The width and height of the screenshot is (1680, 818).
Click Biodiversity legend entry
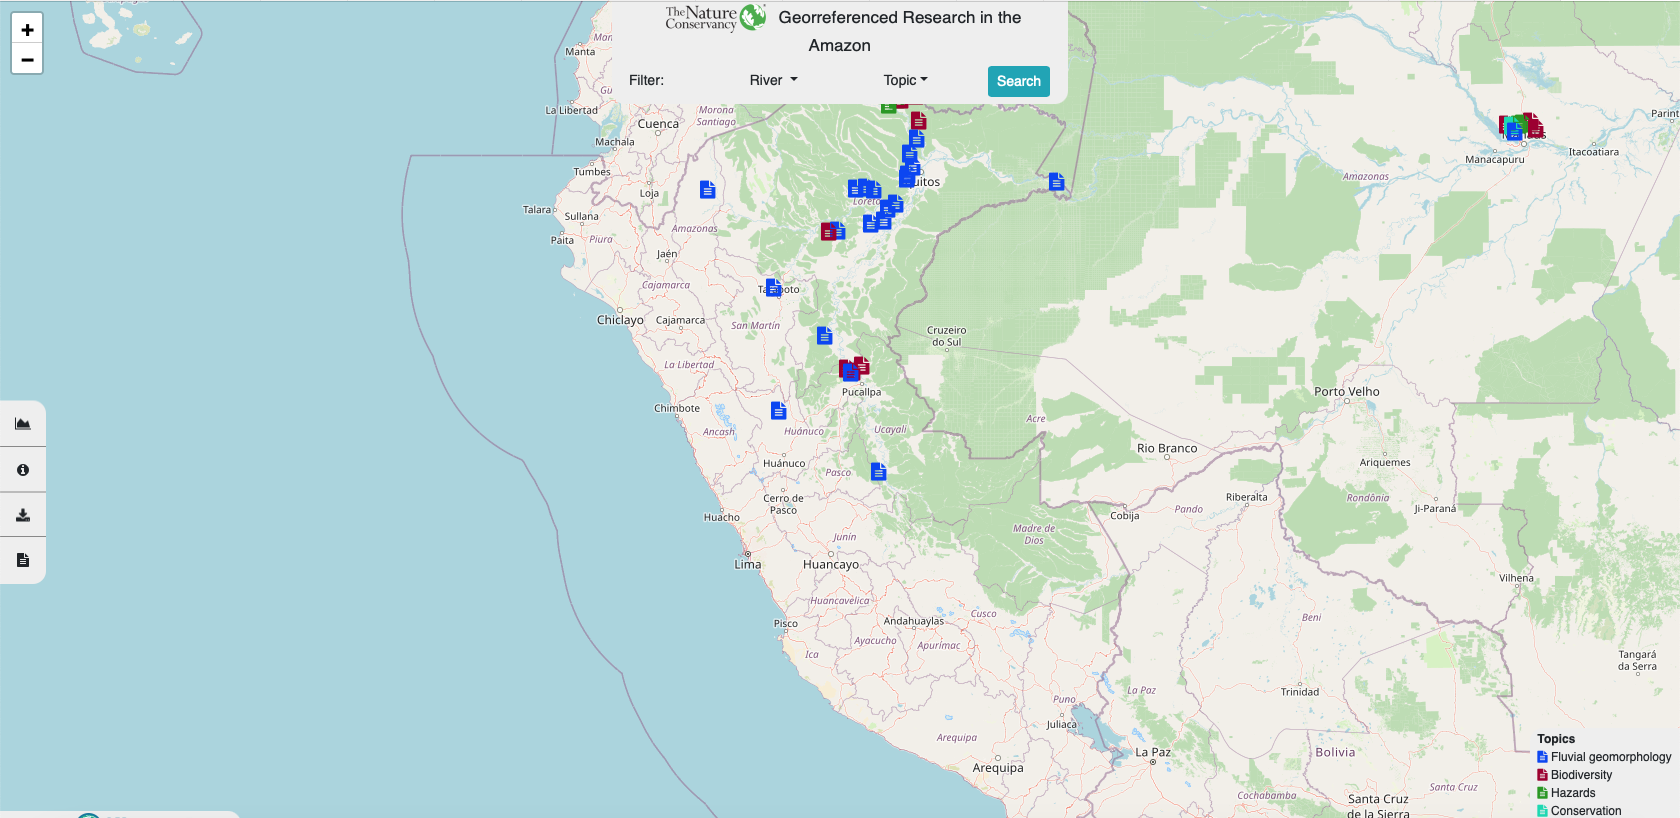point(1580,775)
